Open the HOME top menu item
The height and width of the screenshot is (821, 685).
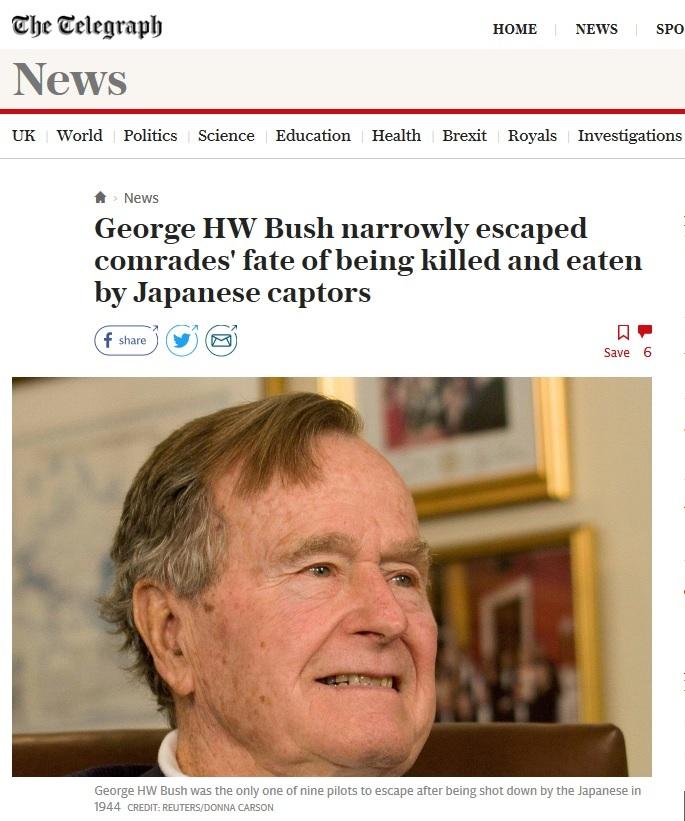514,29
